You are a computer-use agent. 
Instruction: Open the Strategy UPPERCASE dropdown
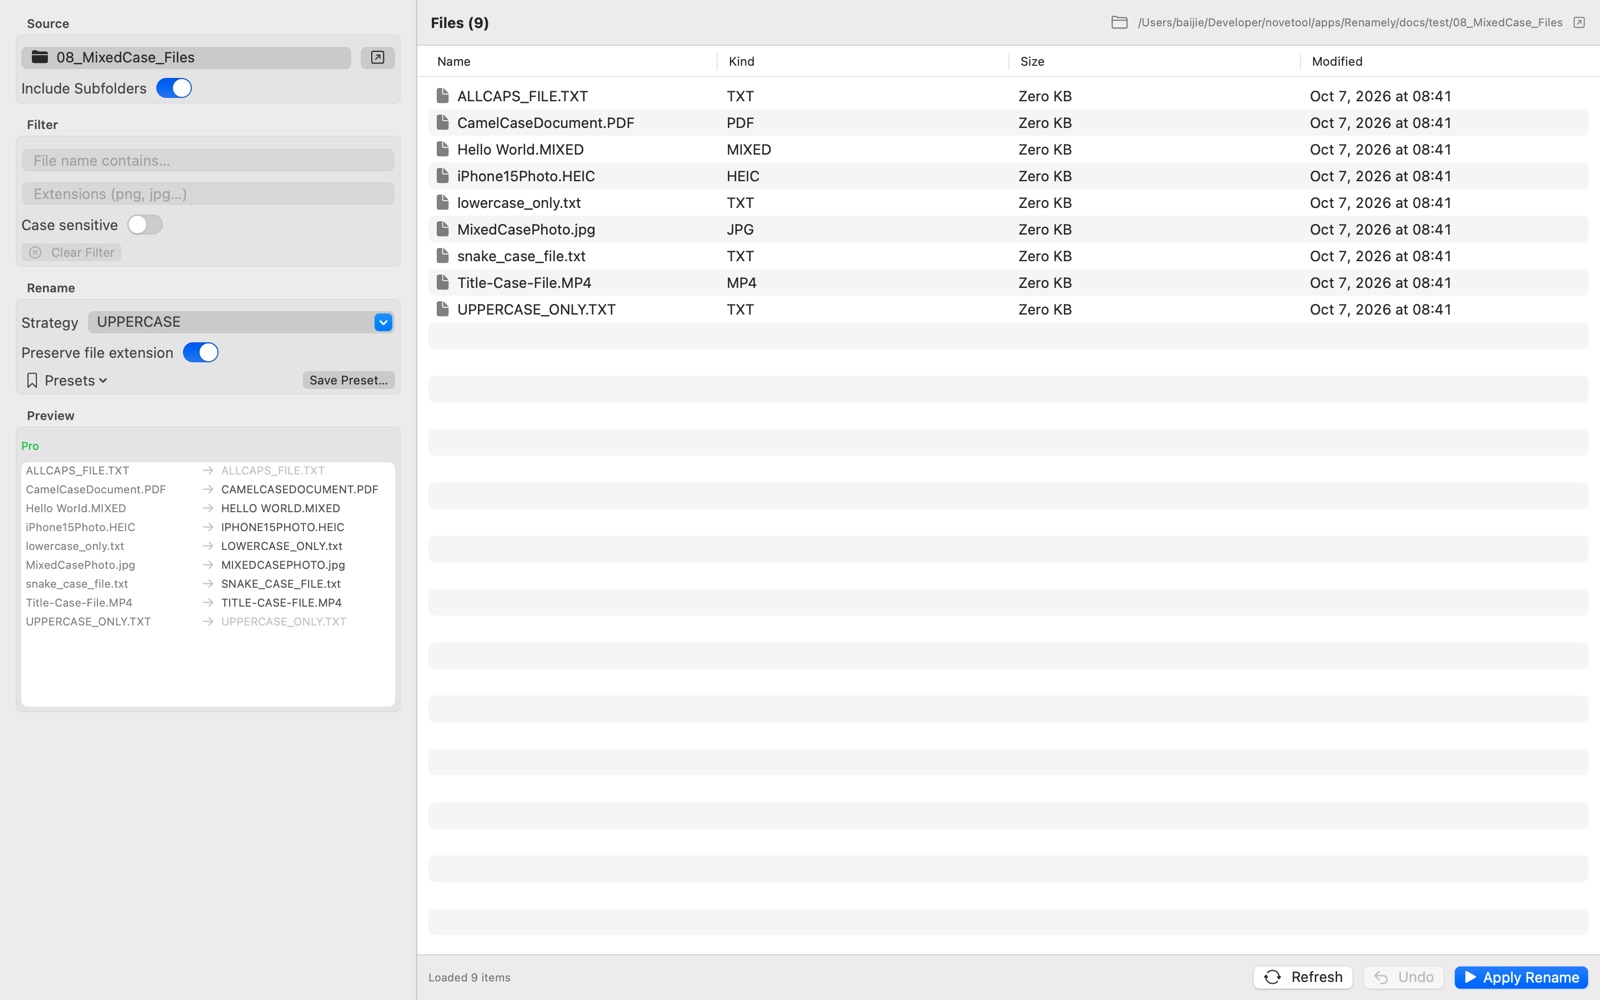(x=241, y=322)
